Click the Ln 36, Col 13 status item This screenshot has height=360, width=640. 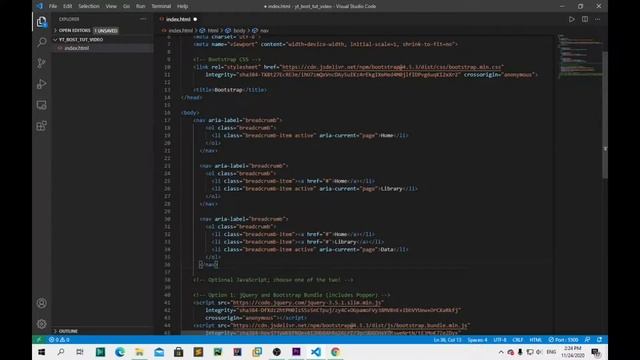click(x=447, y=340)
